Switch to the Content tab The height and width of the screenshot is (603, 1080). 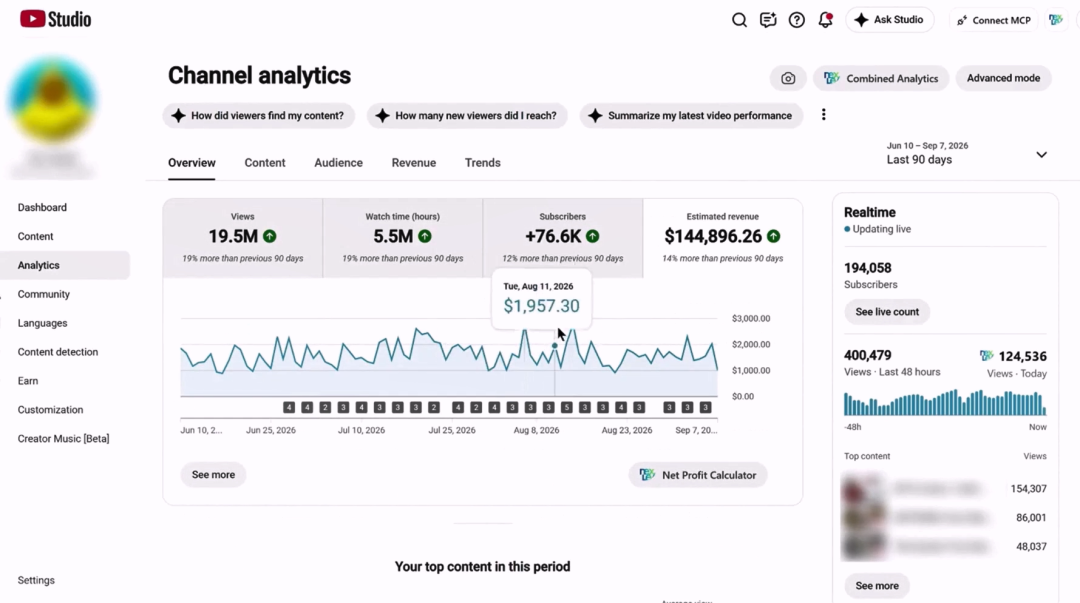click(x=264, y=163)
